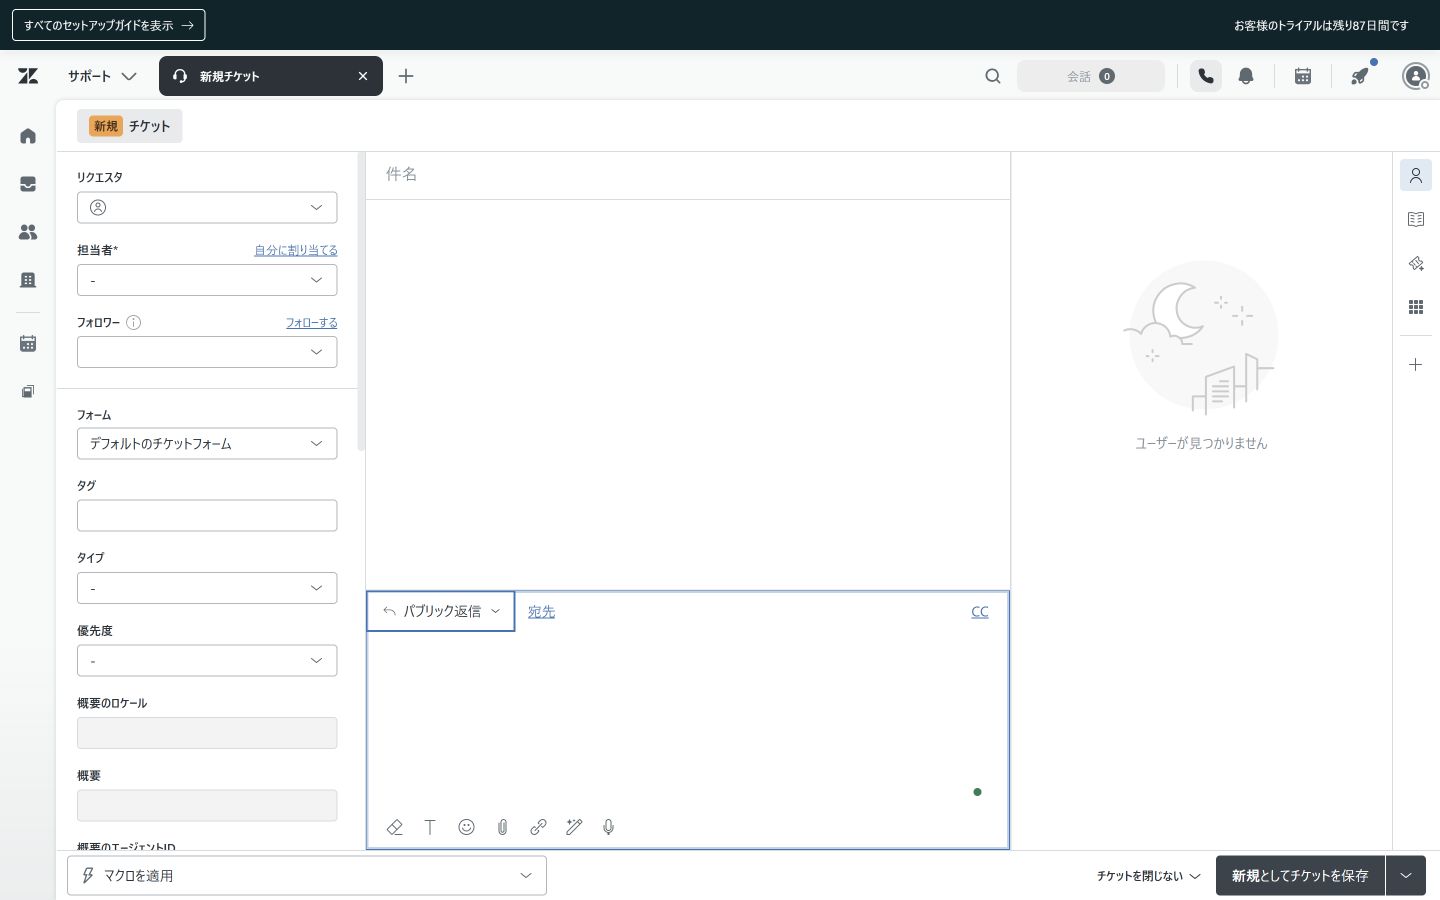
Task: Open the phone talk icon
Action: click(x=1206, y=76)
